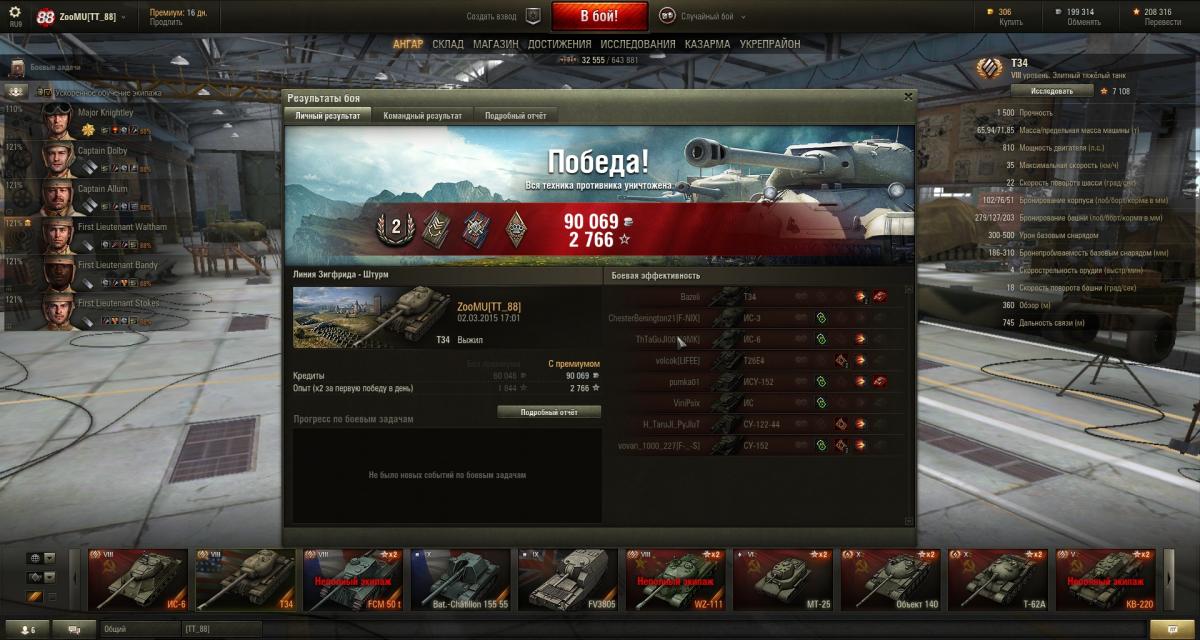Viewport: 1200px width, 640px height.
Task: Click the battle type smiley icon
Action: [x=667, y=16]
